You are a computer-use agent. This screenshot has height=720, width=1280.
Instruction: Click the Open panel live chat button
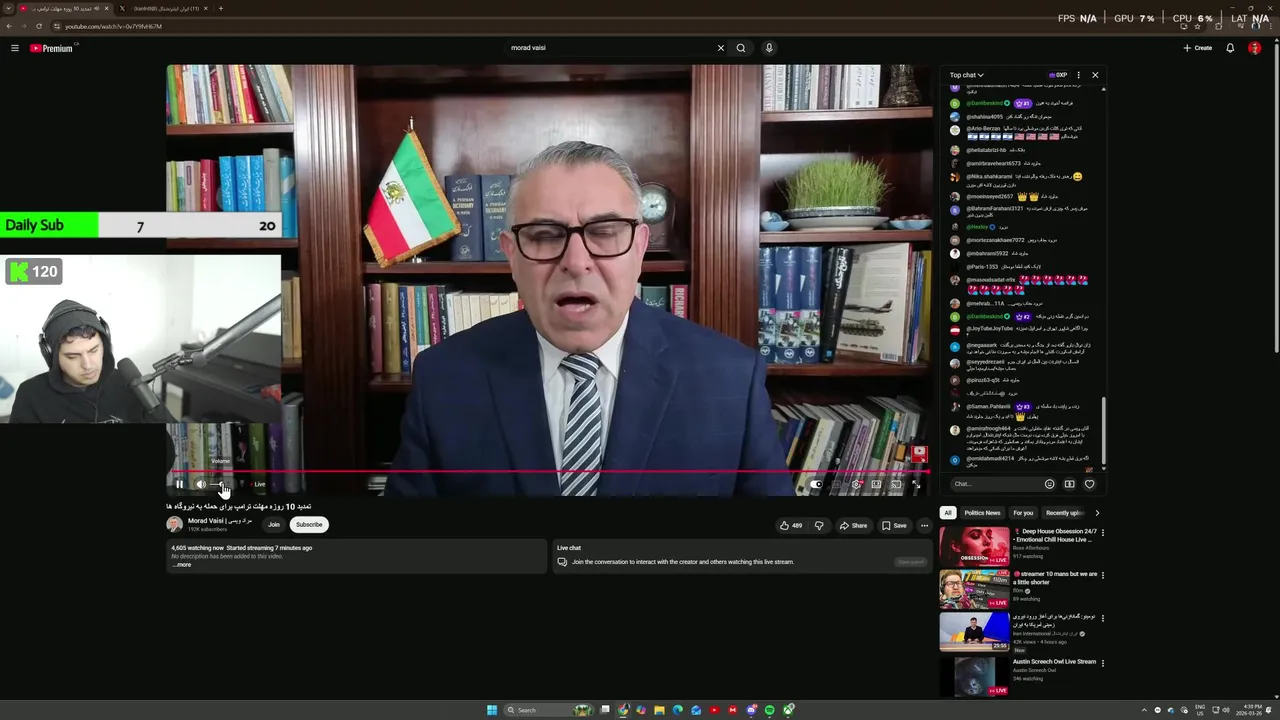tap(911, 562)
